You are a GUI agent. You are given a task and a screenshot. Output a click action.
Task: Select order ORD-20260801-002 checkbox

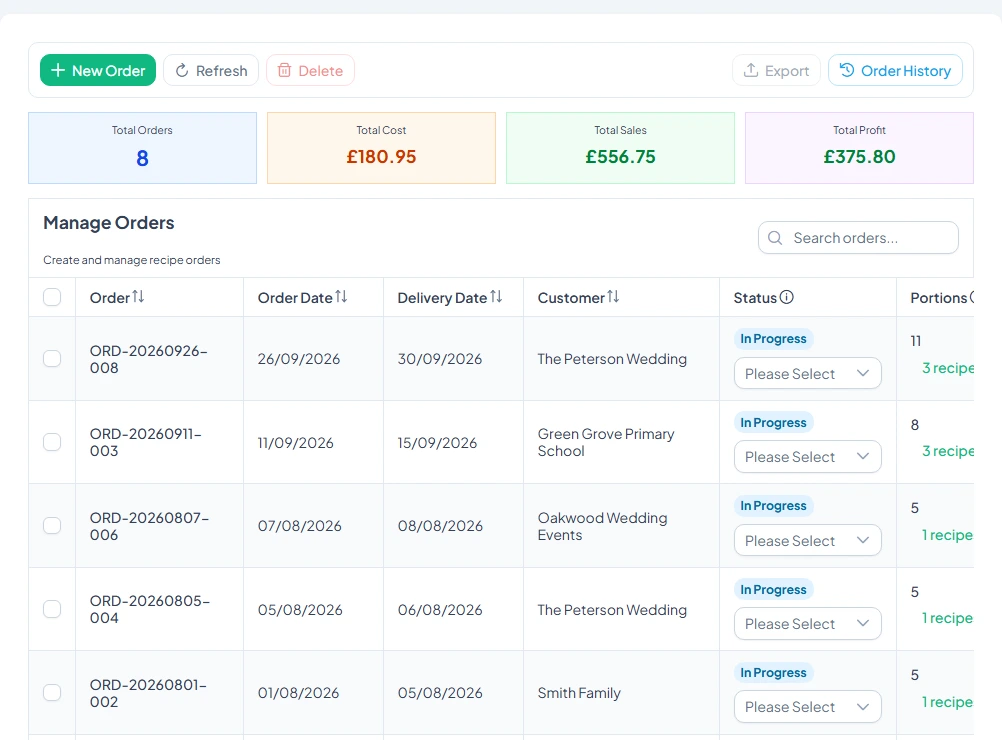pyautogui.click(x=52, y=693)
